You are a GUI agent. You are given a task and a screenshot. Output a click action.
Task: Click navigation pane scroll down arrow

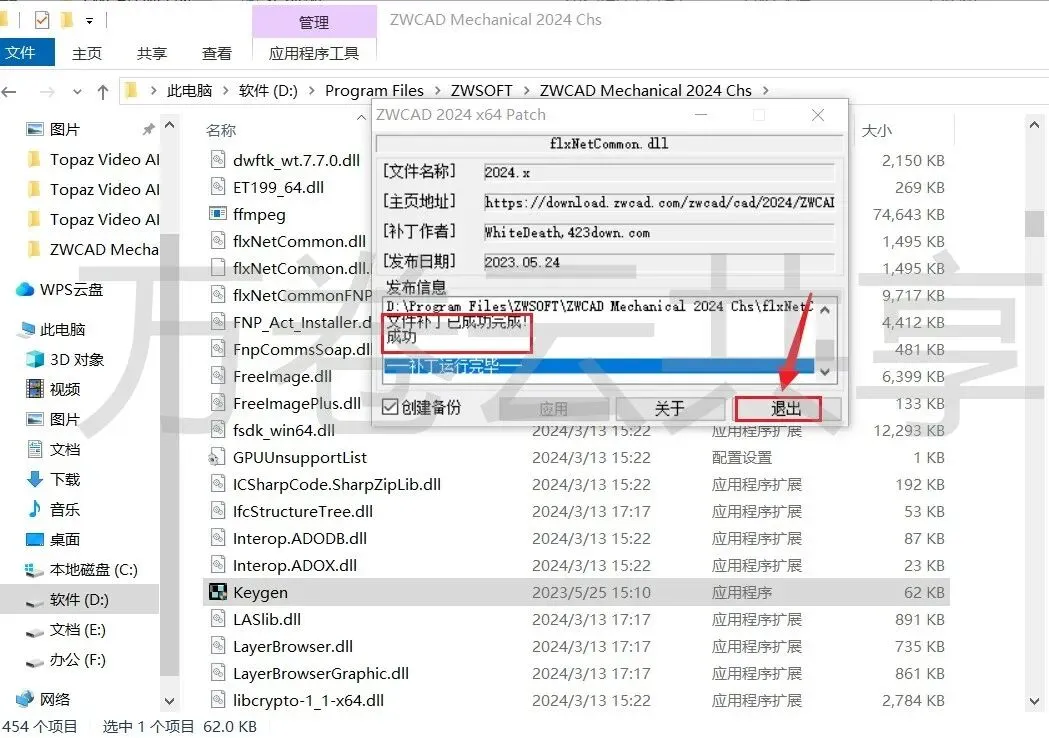pos(169,701)
